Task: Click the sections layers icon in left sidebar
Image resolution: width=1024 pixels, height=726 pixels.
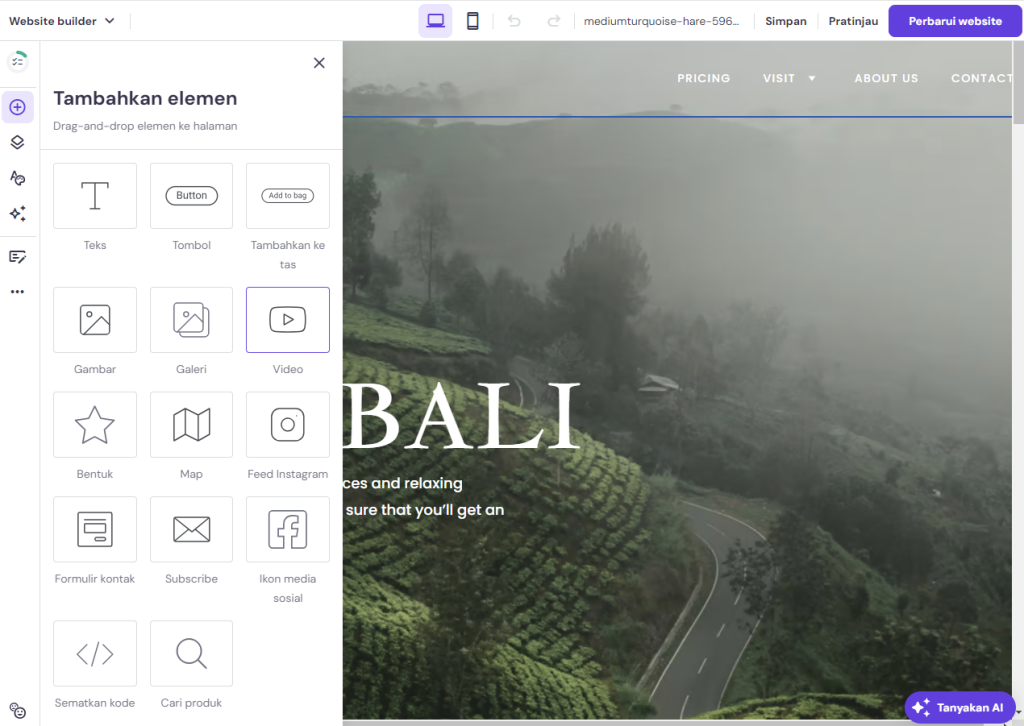Action: (x=18, y=142)
